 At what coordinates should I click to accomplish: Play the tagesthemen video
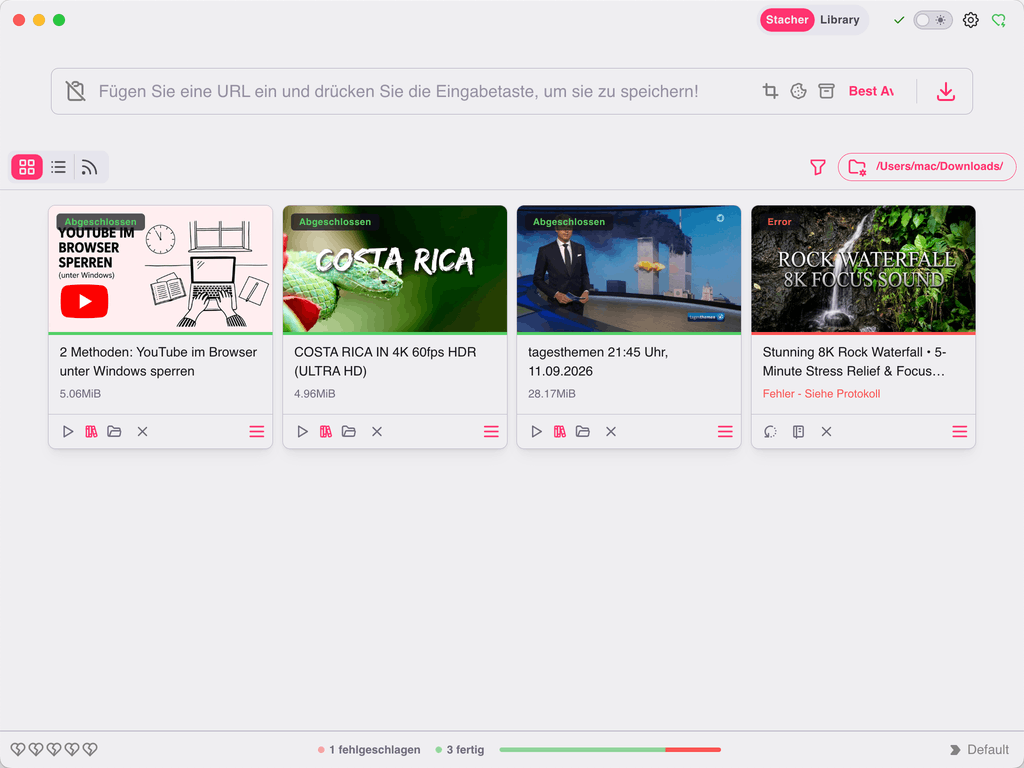point(536,432)
